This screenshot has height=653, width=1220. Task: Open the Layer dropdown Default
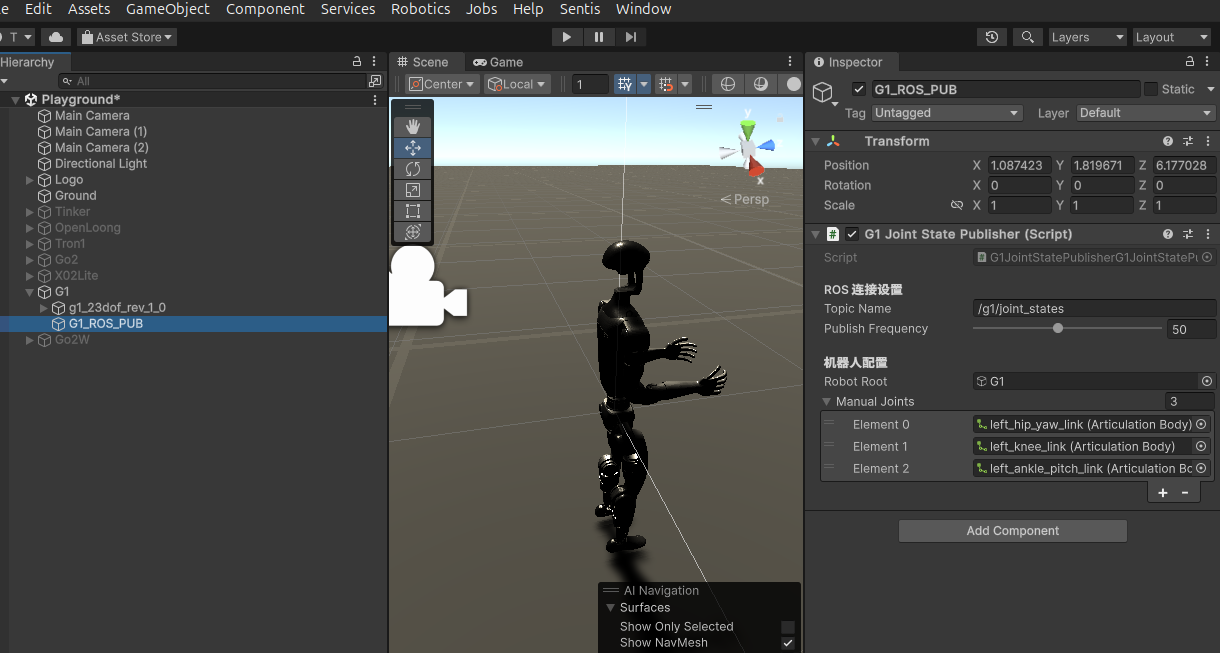point(1145,113)
